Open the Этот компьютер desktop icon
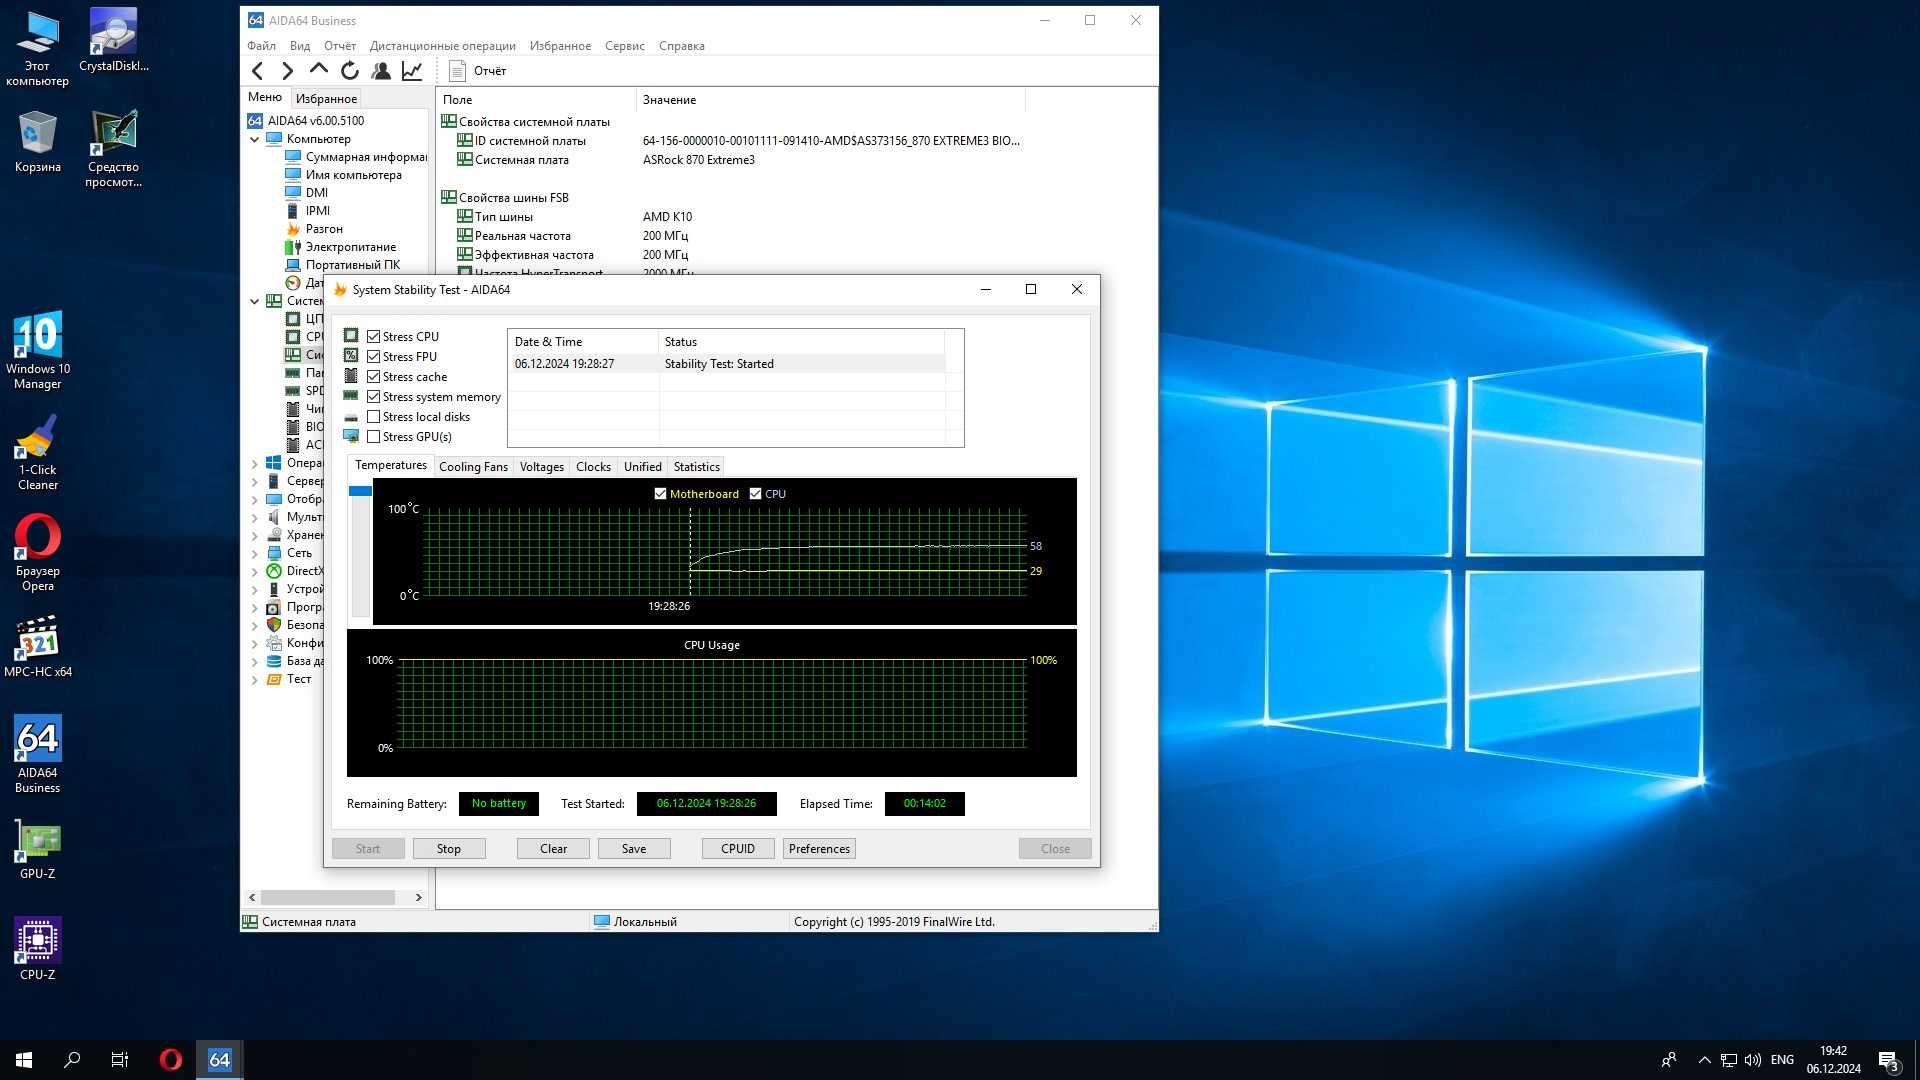Viewport: 1920px width, 1080px height. coord(38,48)
